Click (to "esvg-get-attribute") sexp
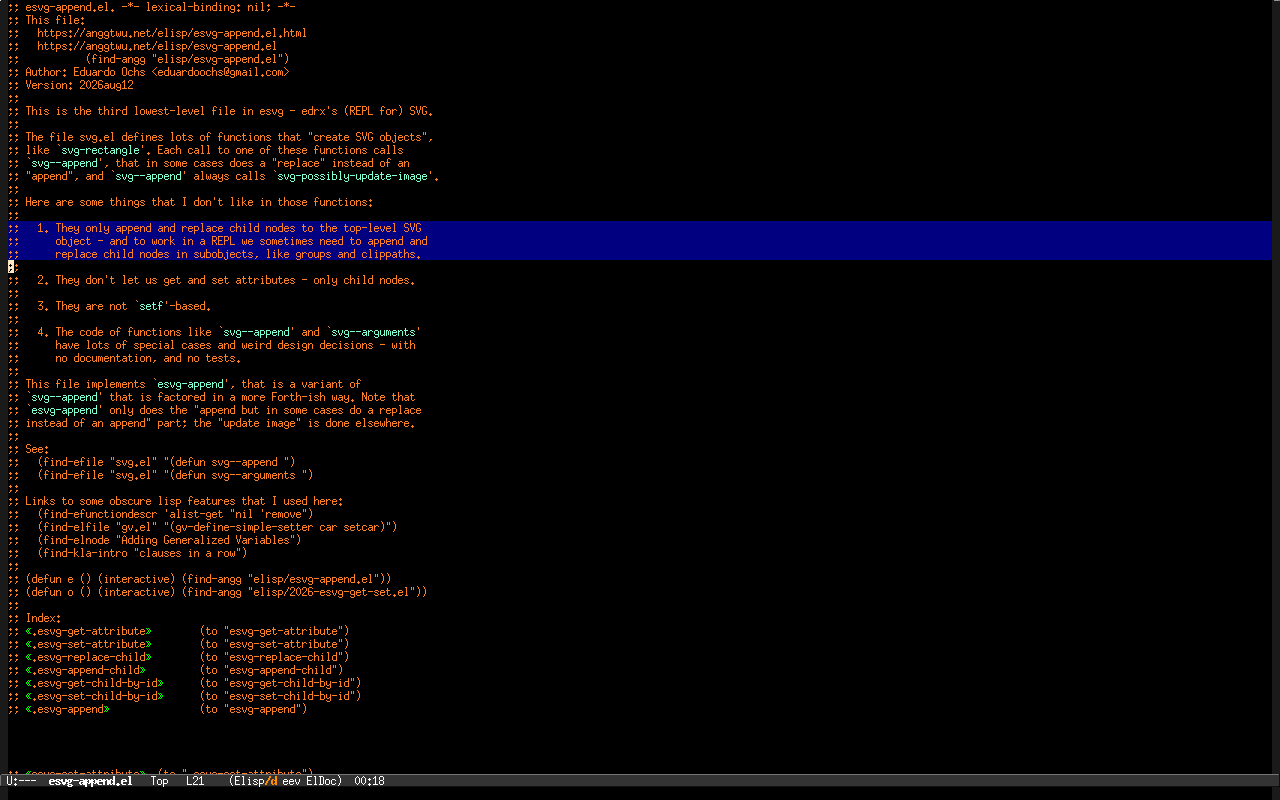 click(274, 631)
